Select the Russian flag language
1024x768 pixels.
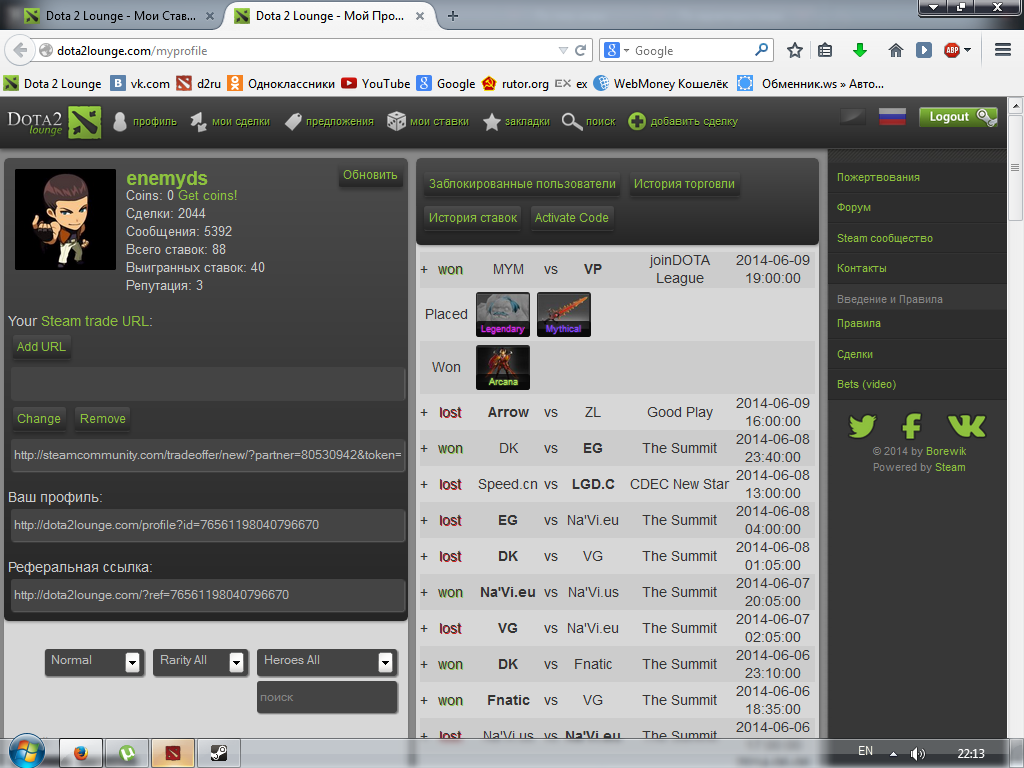click(x=892, y=116)
